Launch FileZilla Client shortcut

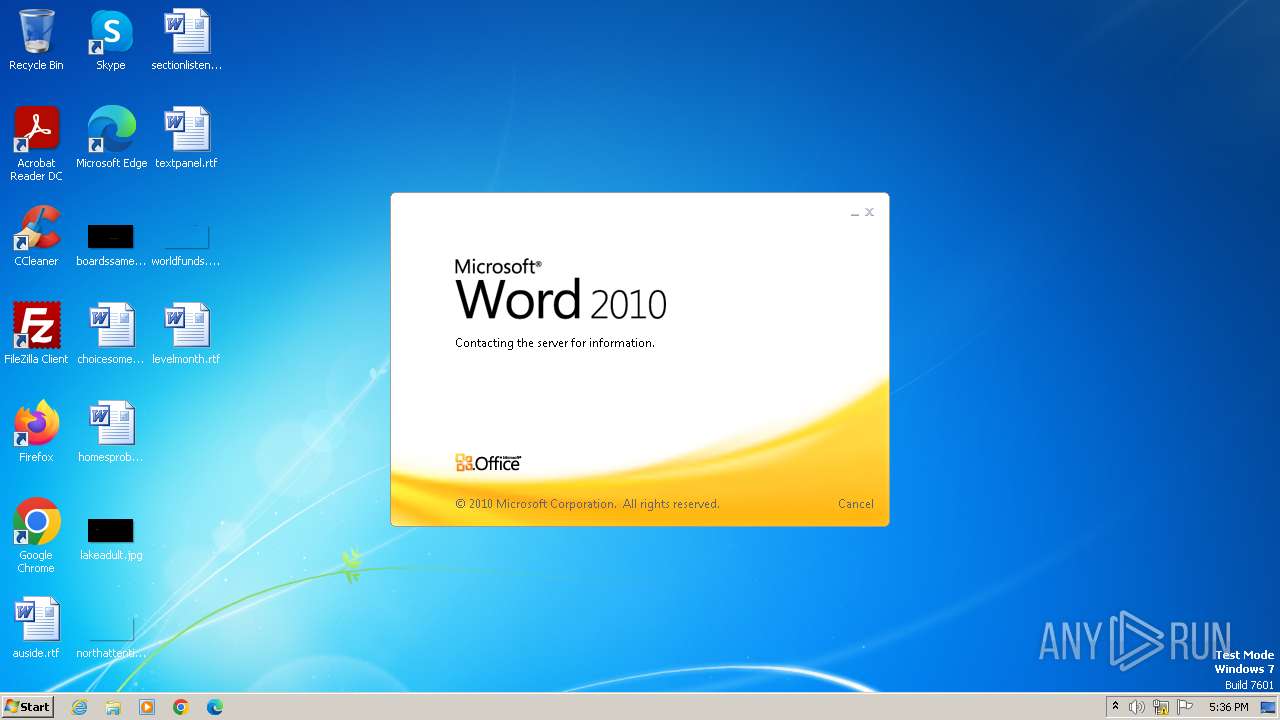pos(36,334)
